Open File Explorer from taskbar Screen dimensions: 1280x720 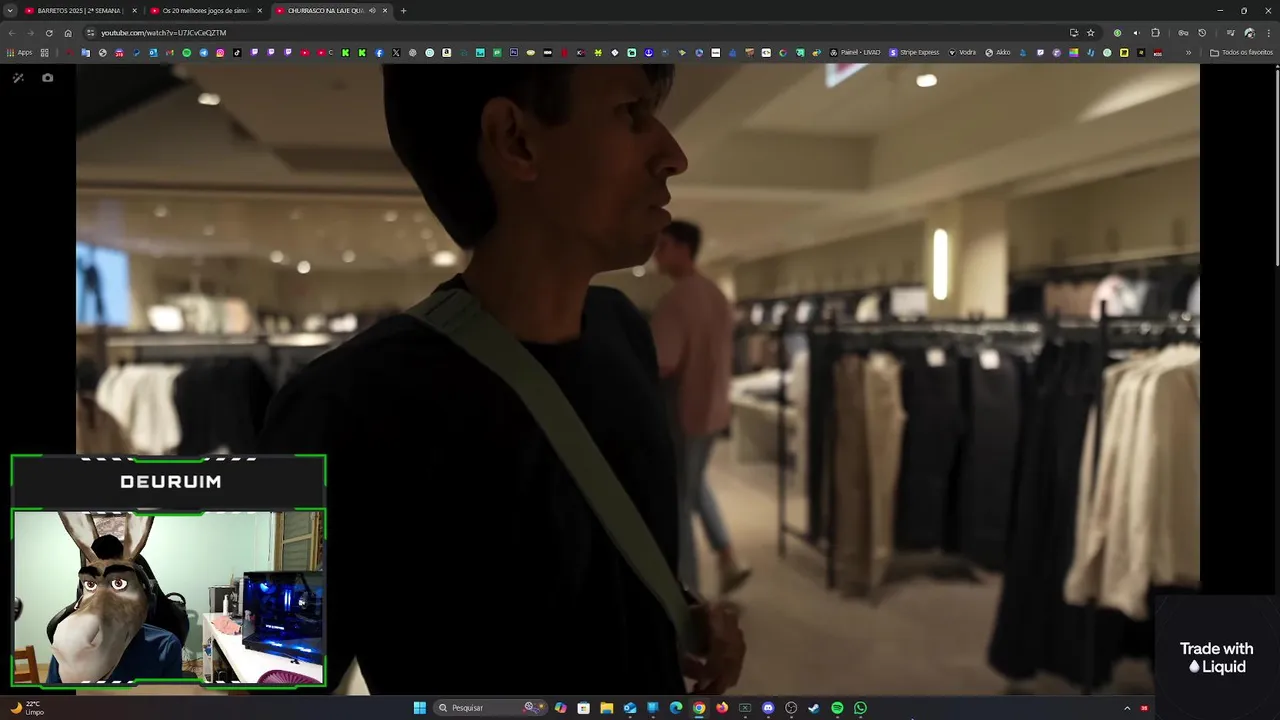pos(607,708)
